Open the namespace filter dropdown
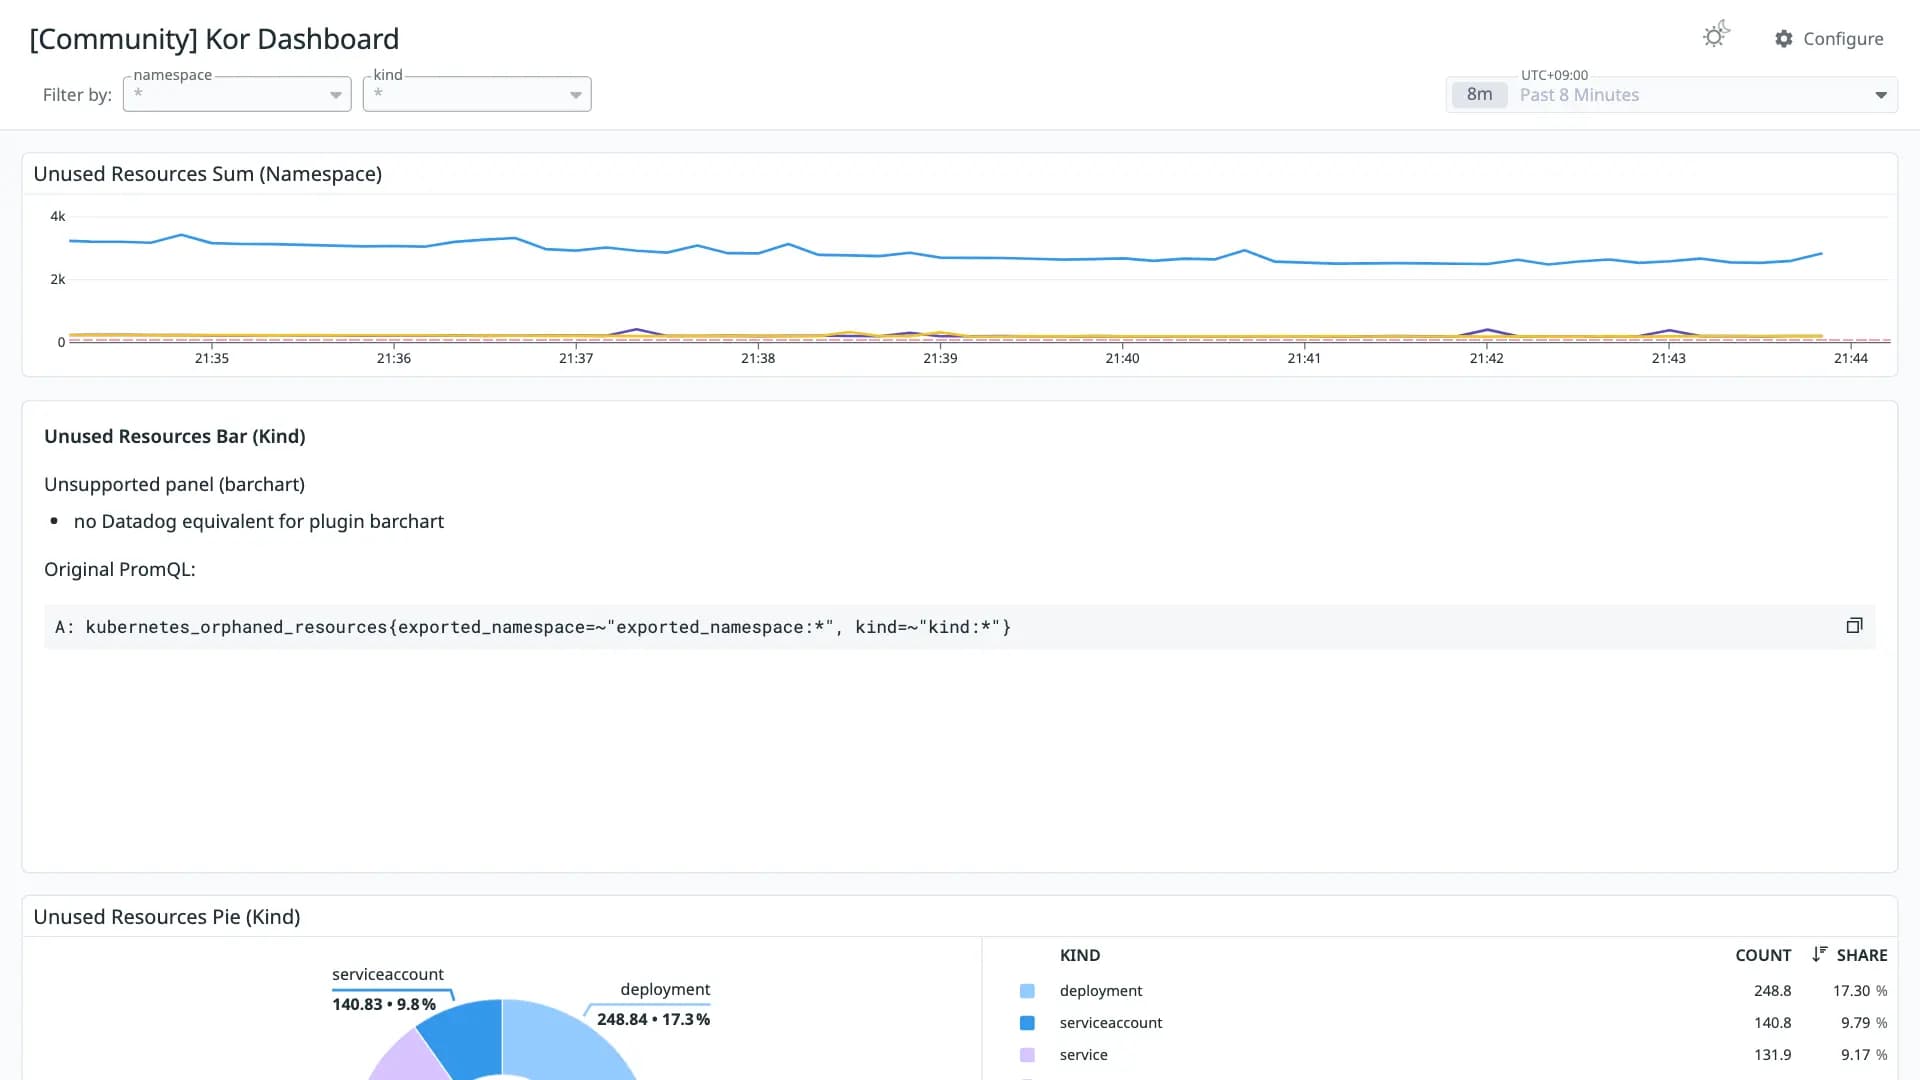 tap(237, 94)
